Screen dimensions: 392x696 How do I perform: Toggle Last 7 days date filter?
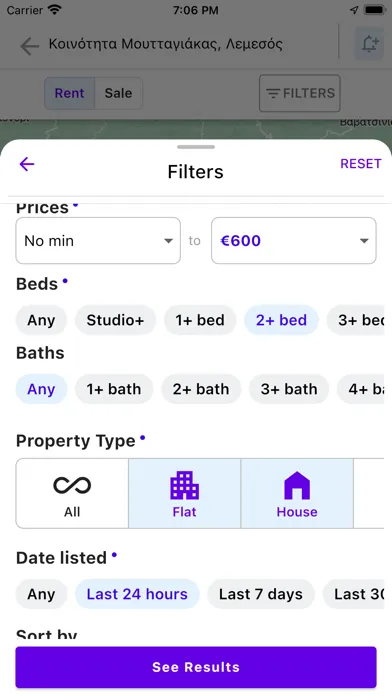(261, 594)
